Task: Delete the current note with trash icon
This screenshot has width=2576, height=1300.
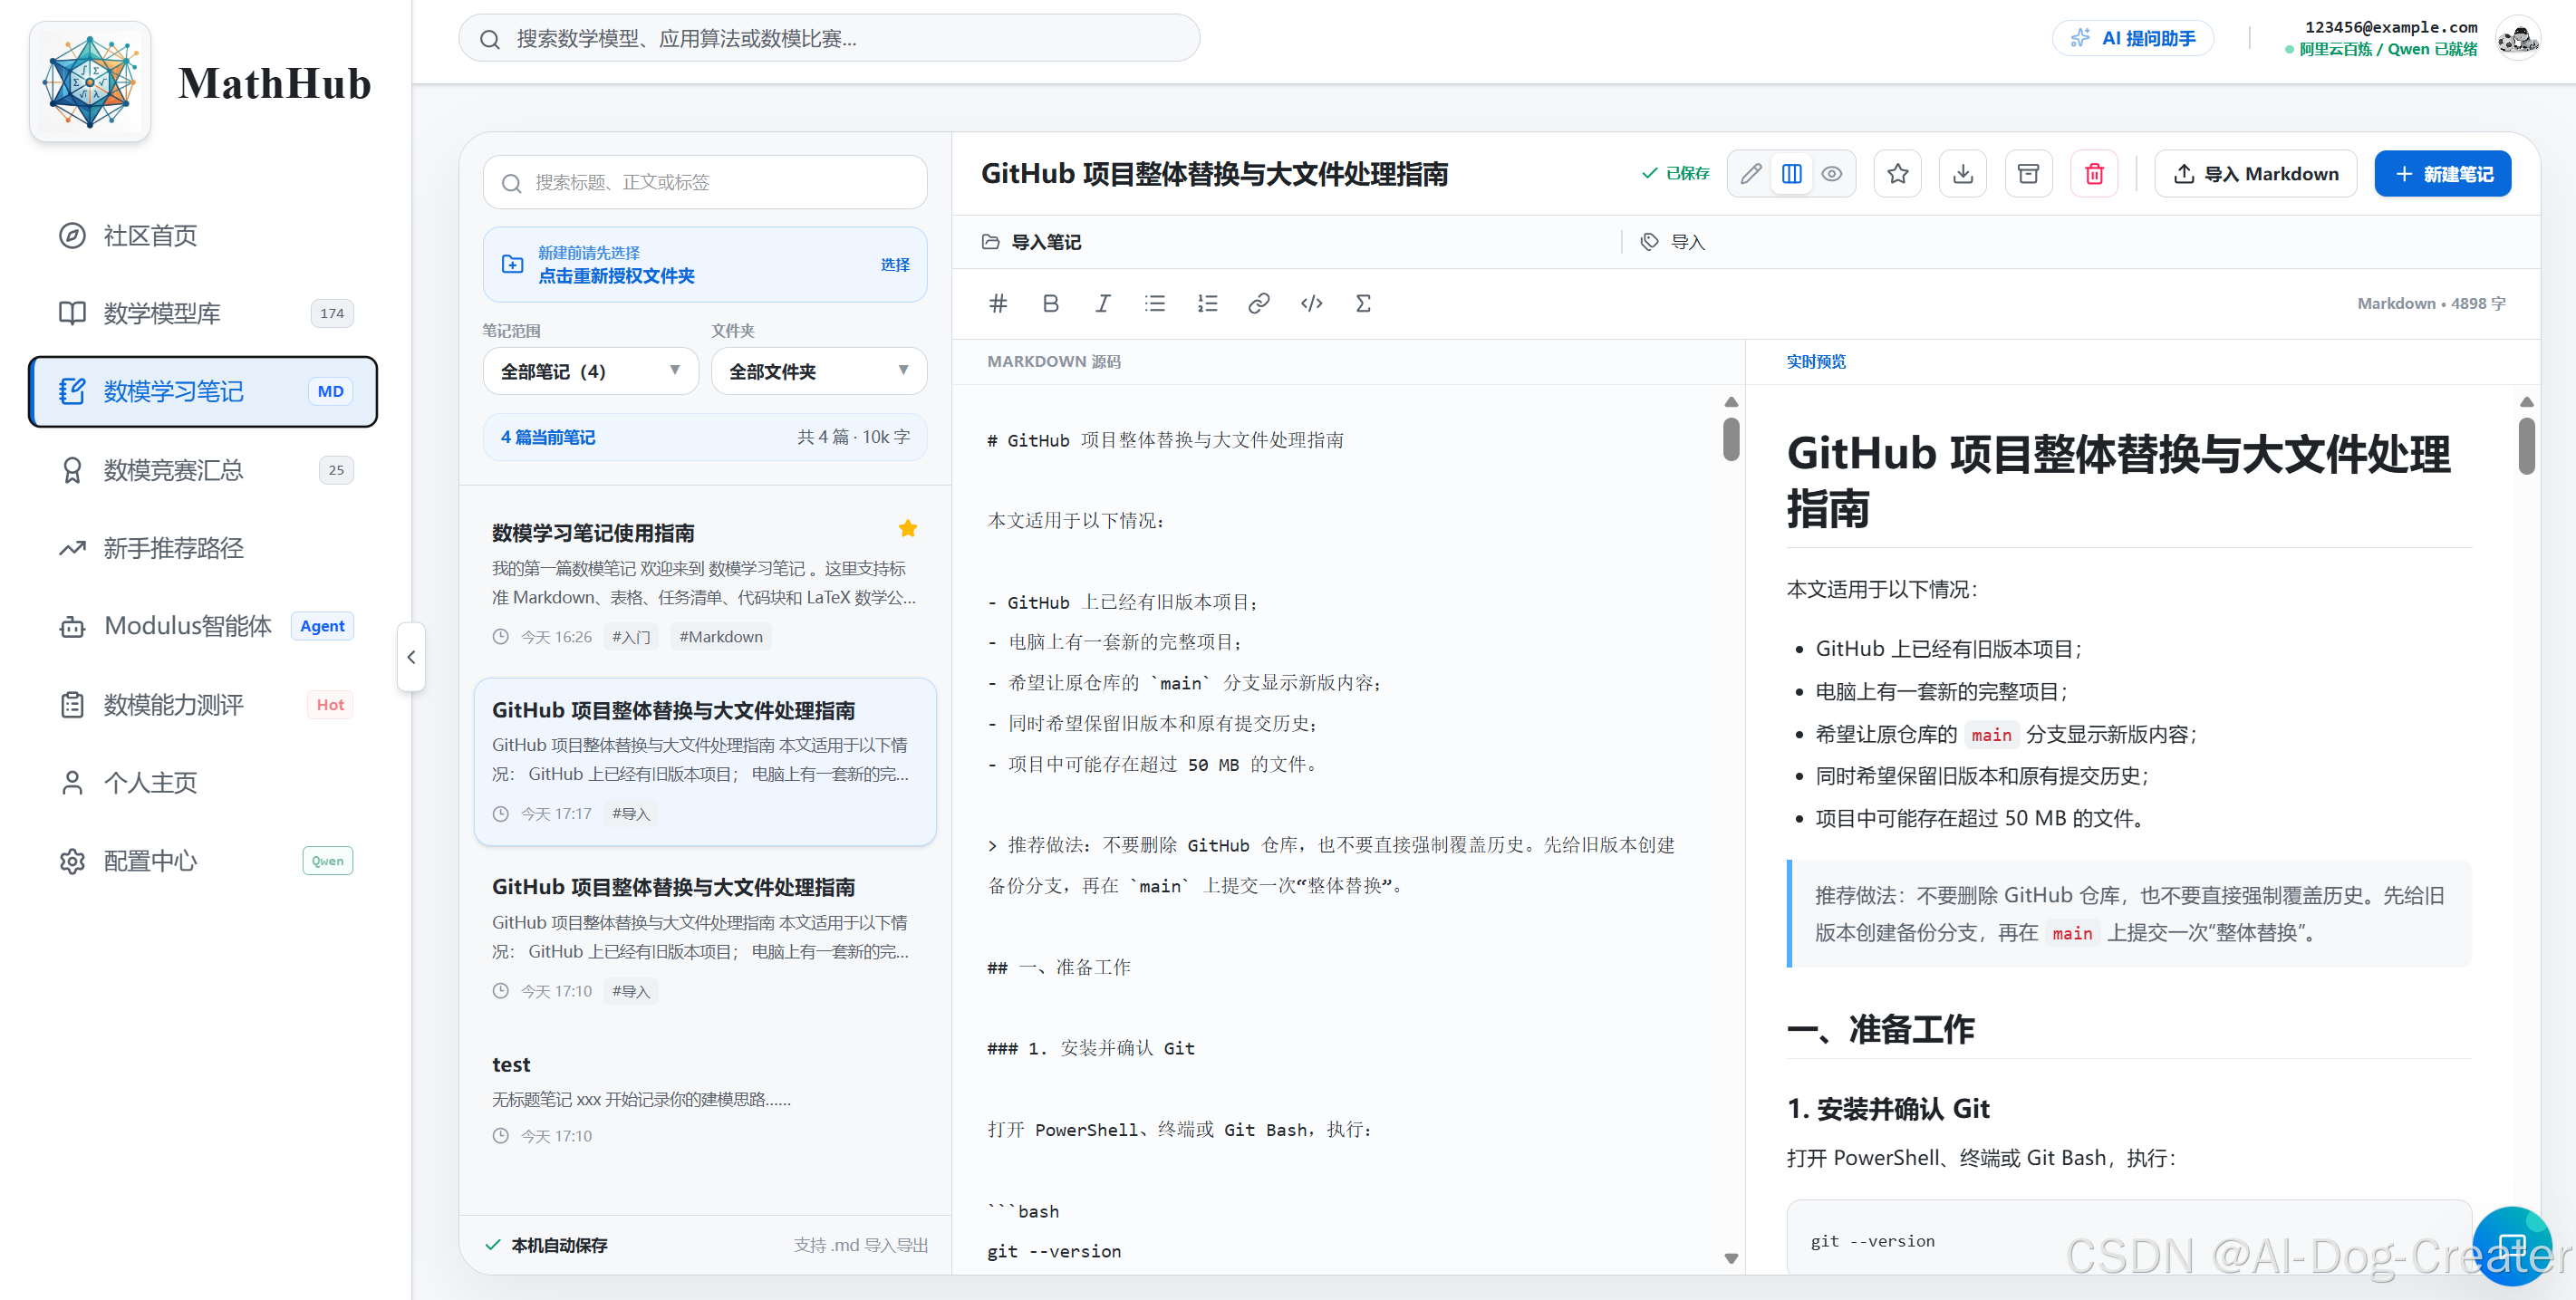Action: [x=2094, y=174]
